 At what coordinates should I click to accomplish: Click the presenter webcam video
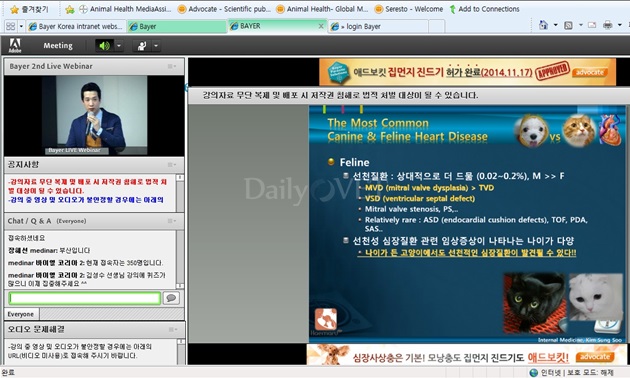[x=94, y=115]
